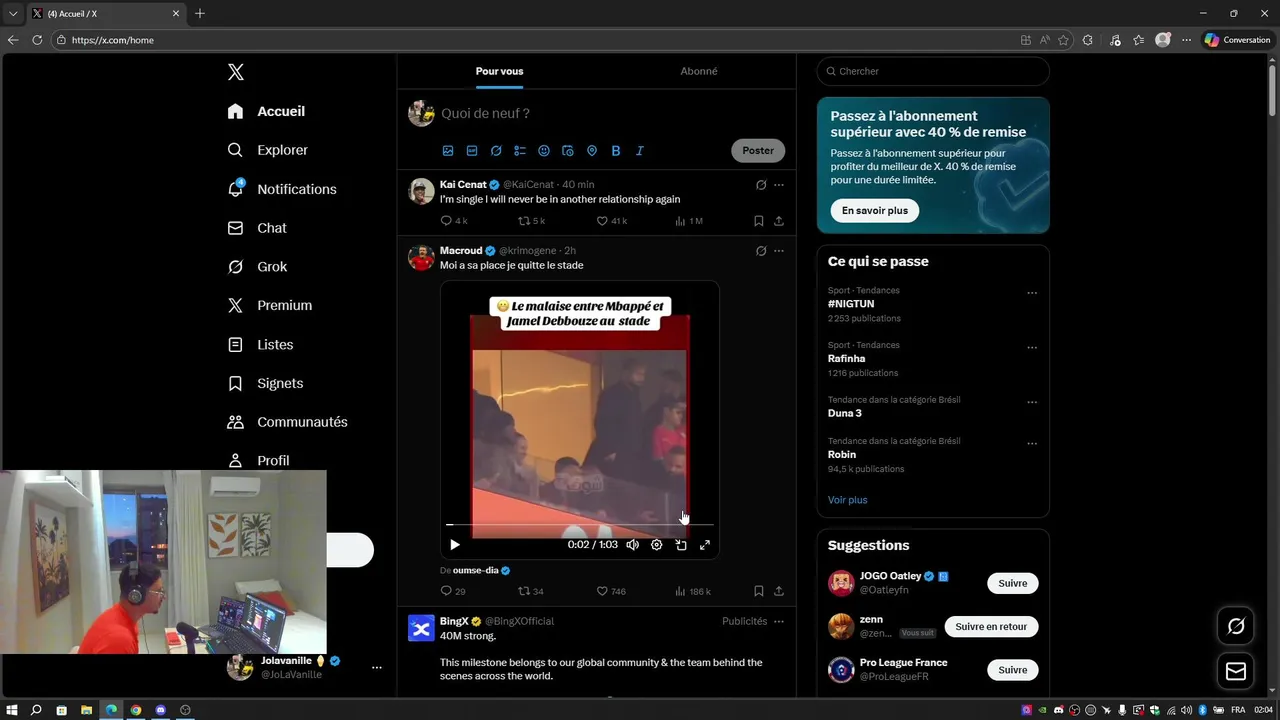
Task: Follow Pro League France
Action: click(x=1012, y=670)
